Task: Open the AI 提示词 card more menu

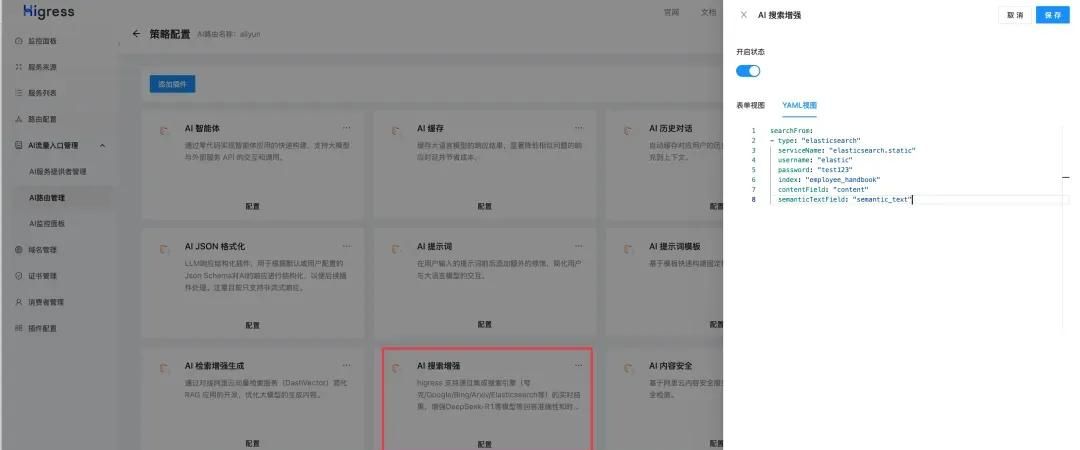Action: (x=579, y=245)
